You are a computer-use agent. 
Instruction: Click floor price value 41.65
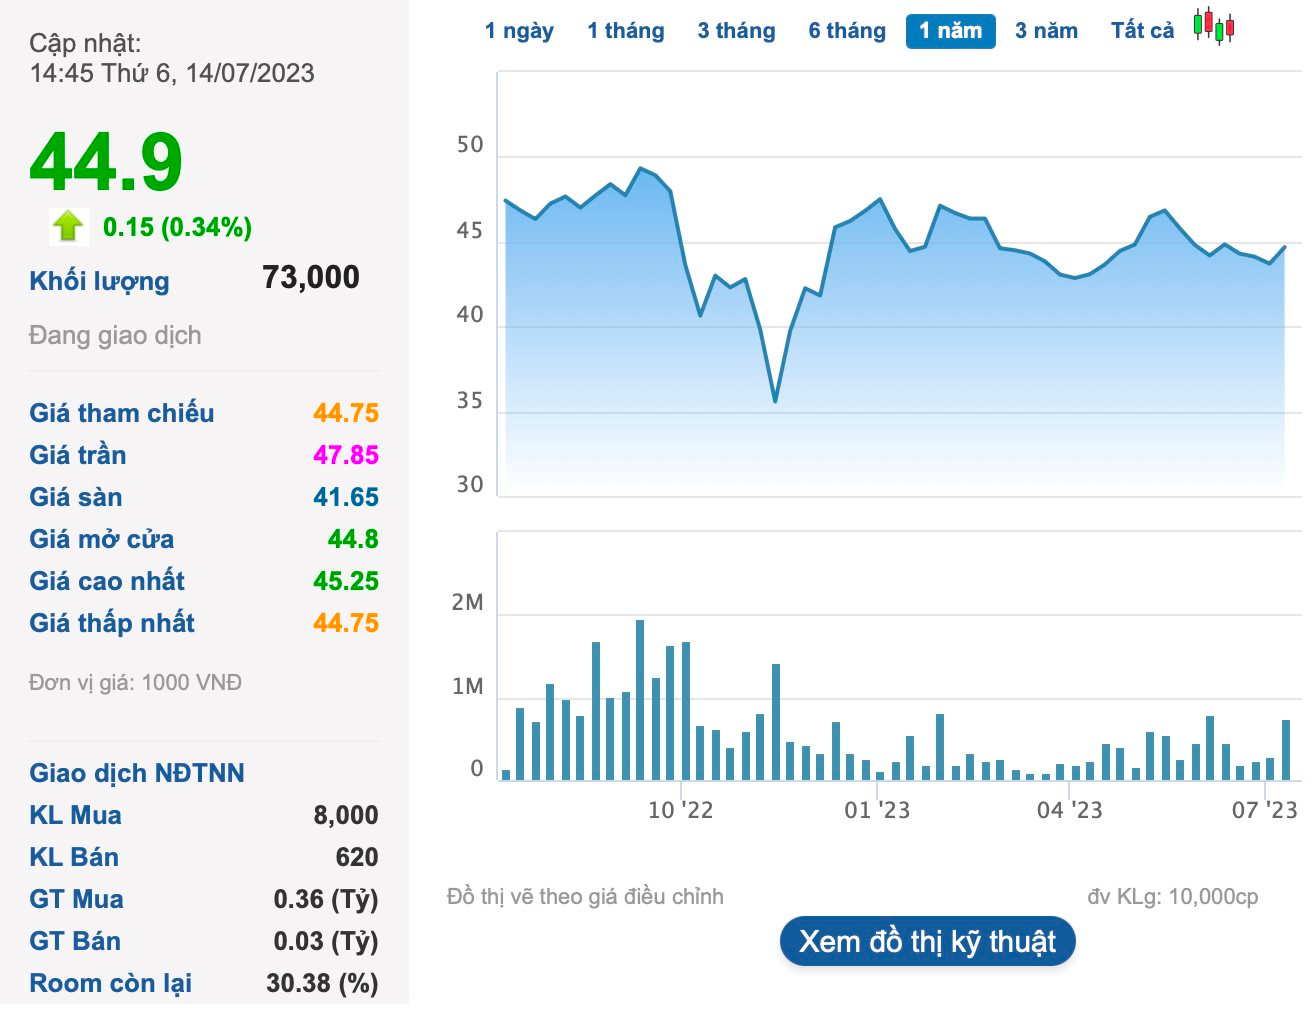pyautogui.click(x=346, y=497)
